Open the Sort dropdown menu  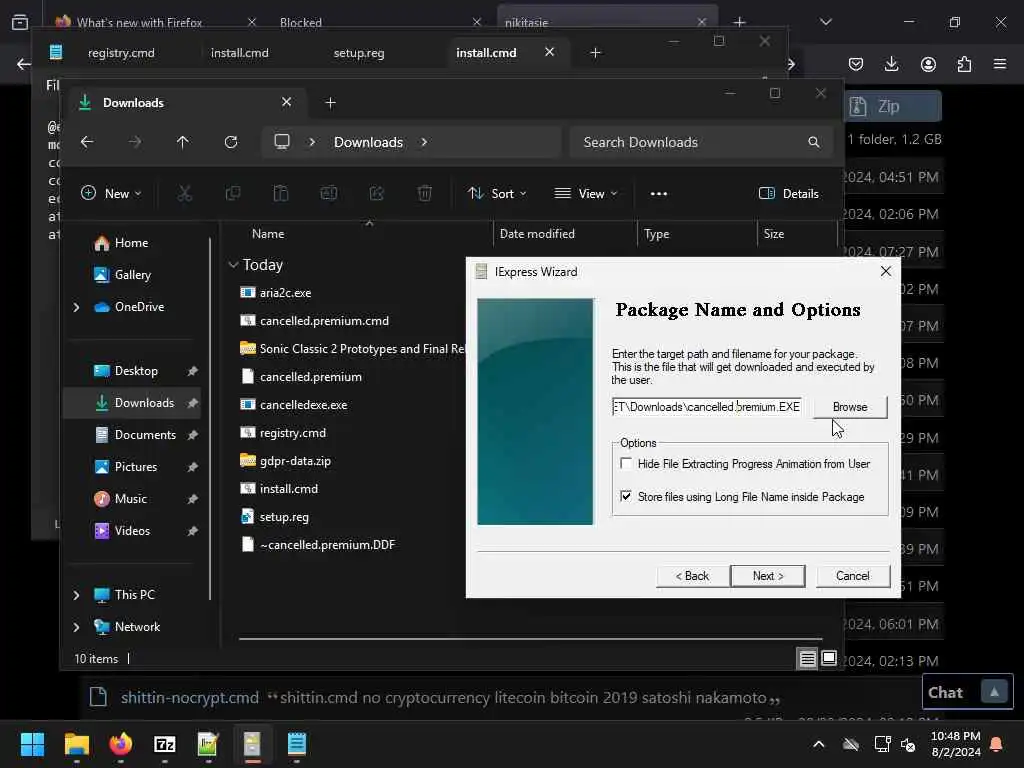[497, 193]
